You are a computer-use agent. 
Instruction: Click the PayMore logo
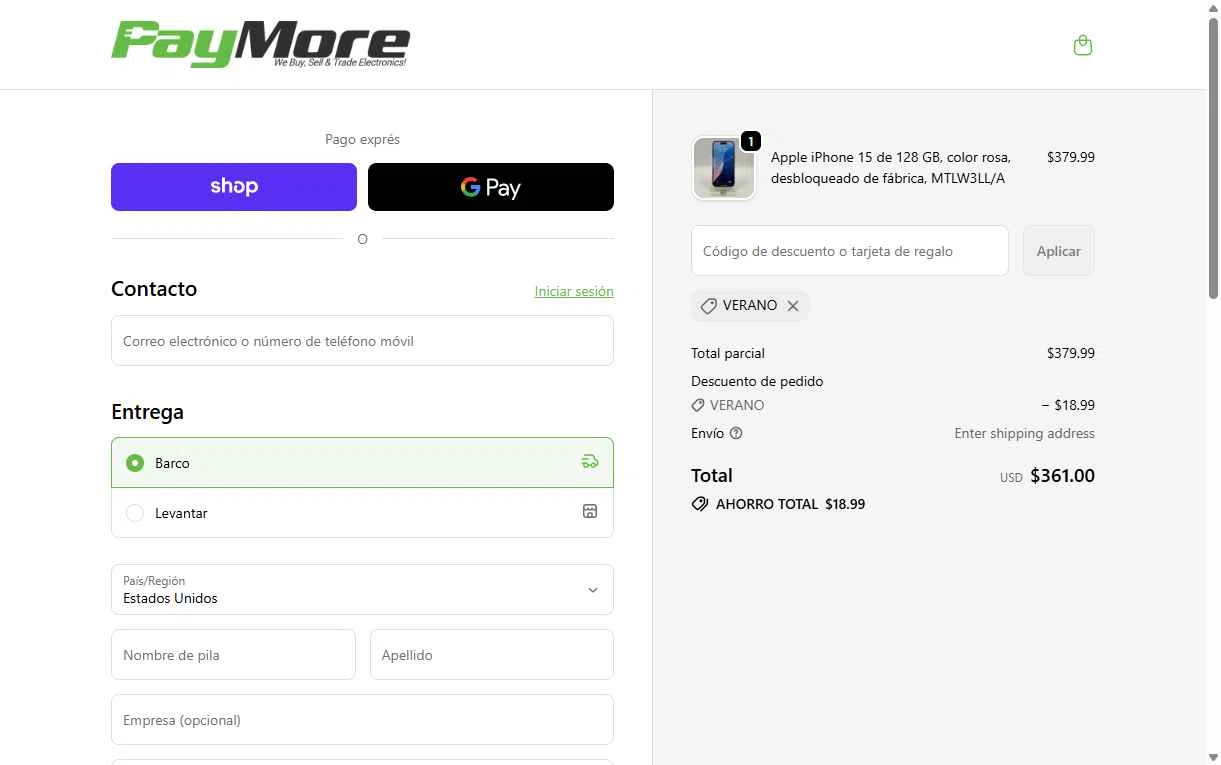pyautogui.click(x=260, y=45)
